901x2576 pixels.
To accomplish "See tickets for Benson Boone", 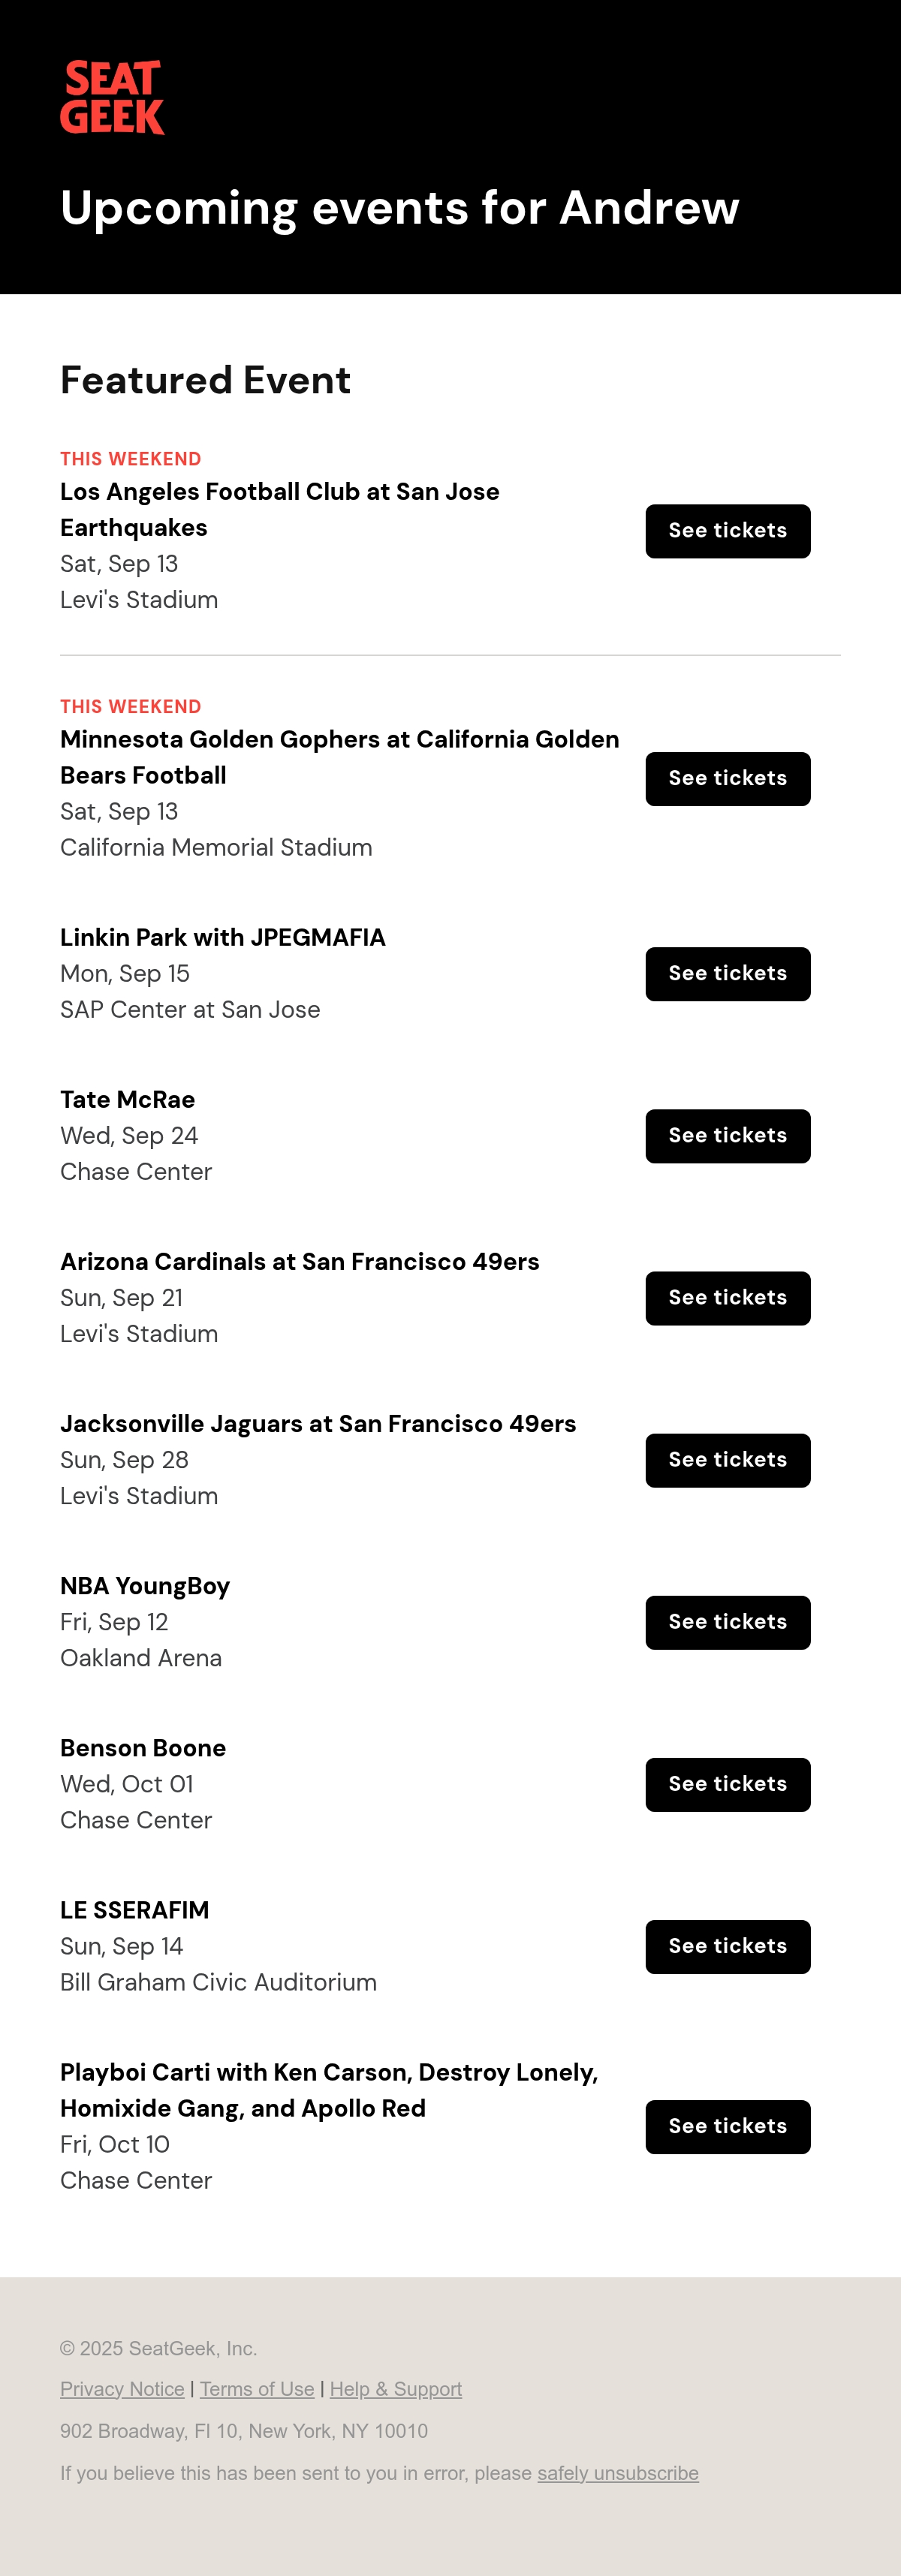I will coord(727,1784).
